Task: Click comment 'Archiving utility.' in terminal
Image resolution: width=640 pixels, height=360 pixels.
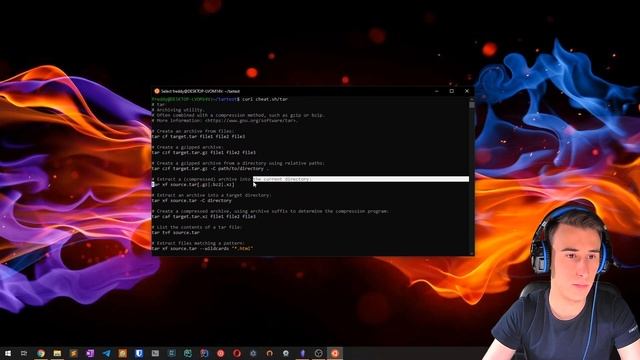Action: pyautogui.click(x=180, y=110)
